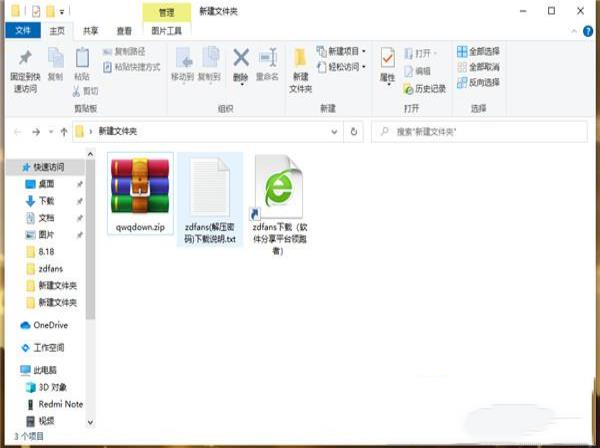Click the red X delete icon

point(240,60)
